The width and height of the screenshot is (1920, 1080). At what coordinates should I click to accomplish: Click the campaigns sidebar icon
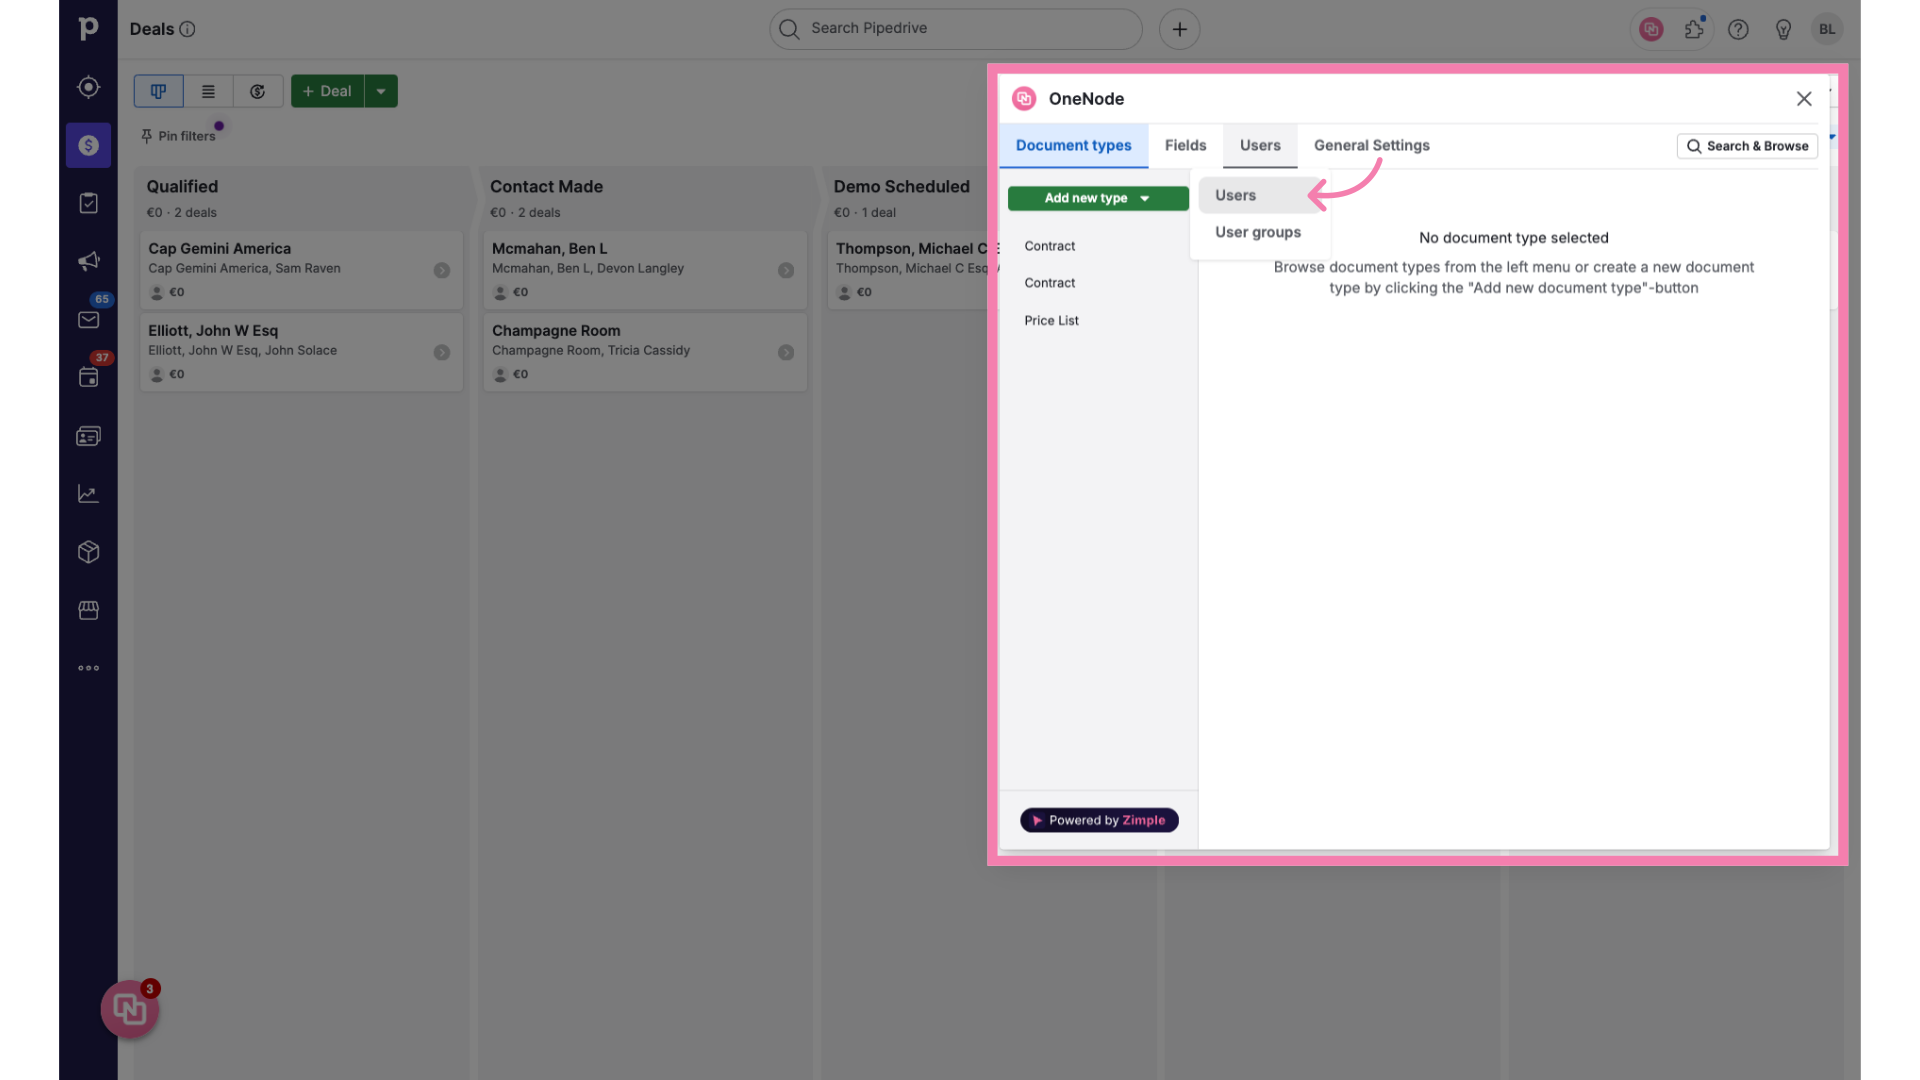[88, 261]
